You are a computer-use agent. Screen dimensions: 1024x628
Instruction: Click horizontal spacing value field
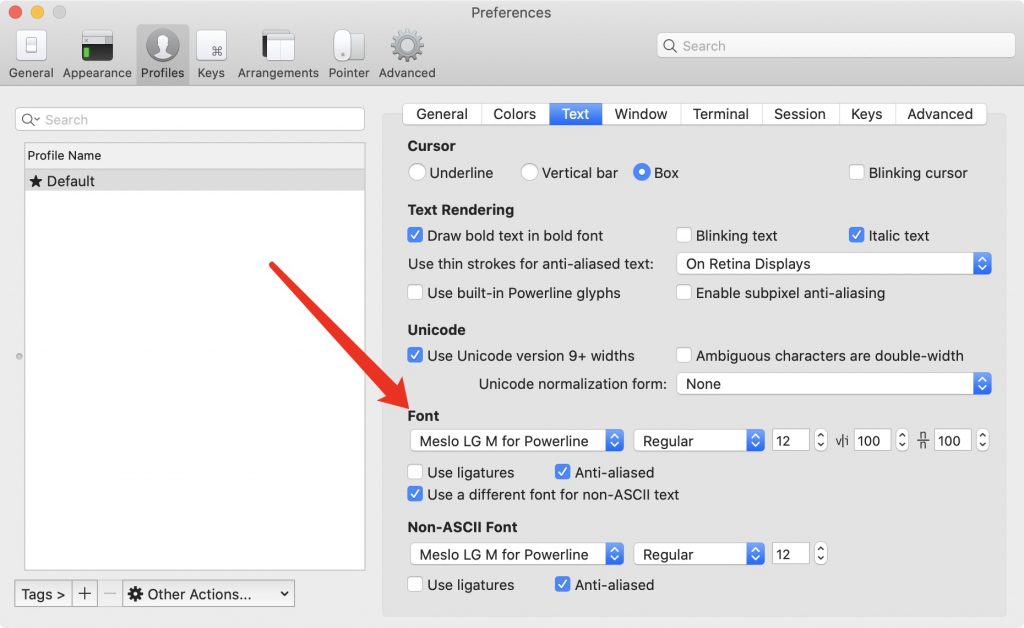[x=872, y=441]
